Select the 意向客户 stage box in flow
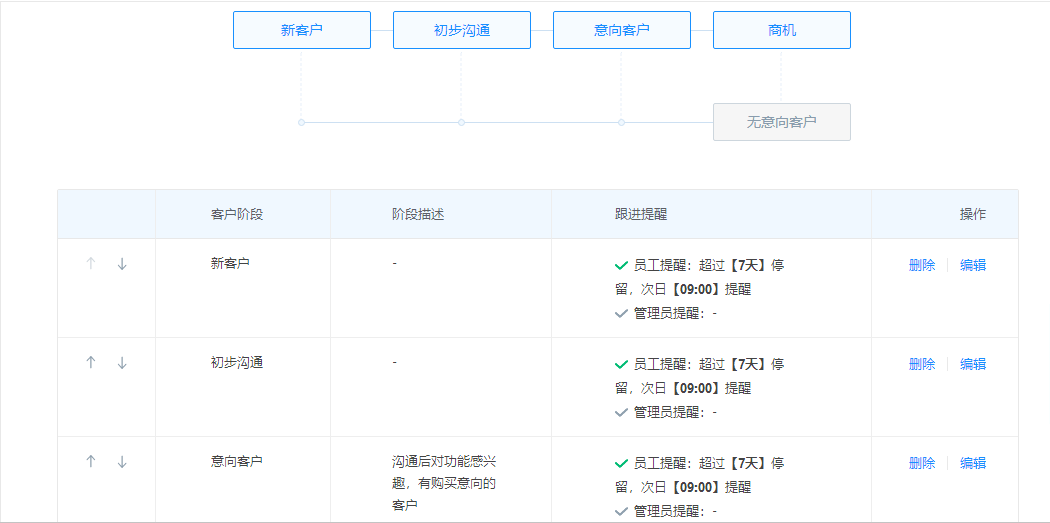This screenshot has height=523, width=1050. (622, 30)
